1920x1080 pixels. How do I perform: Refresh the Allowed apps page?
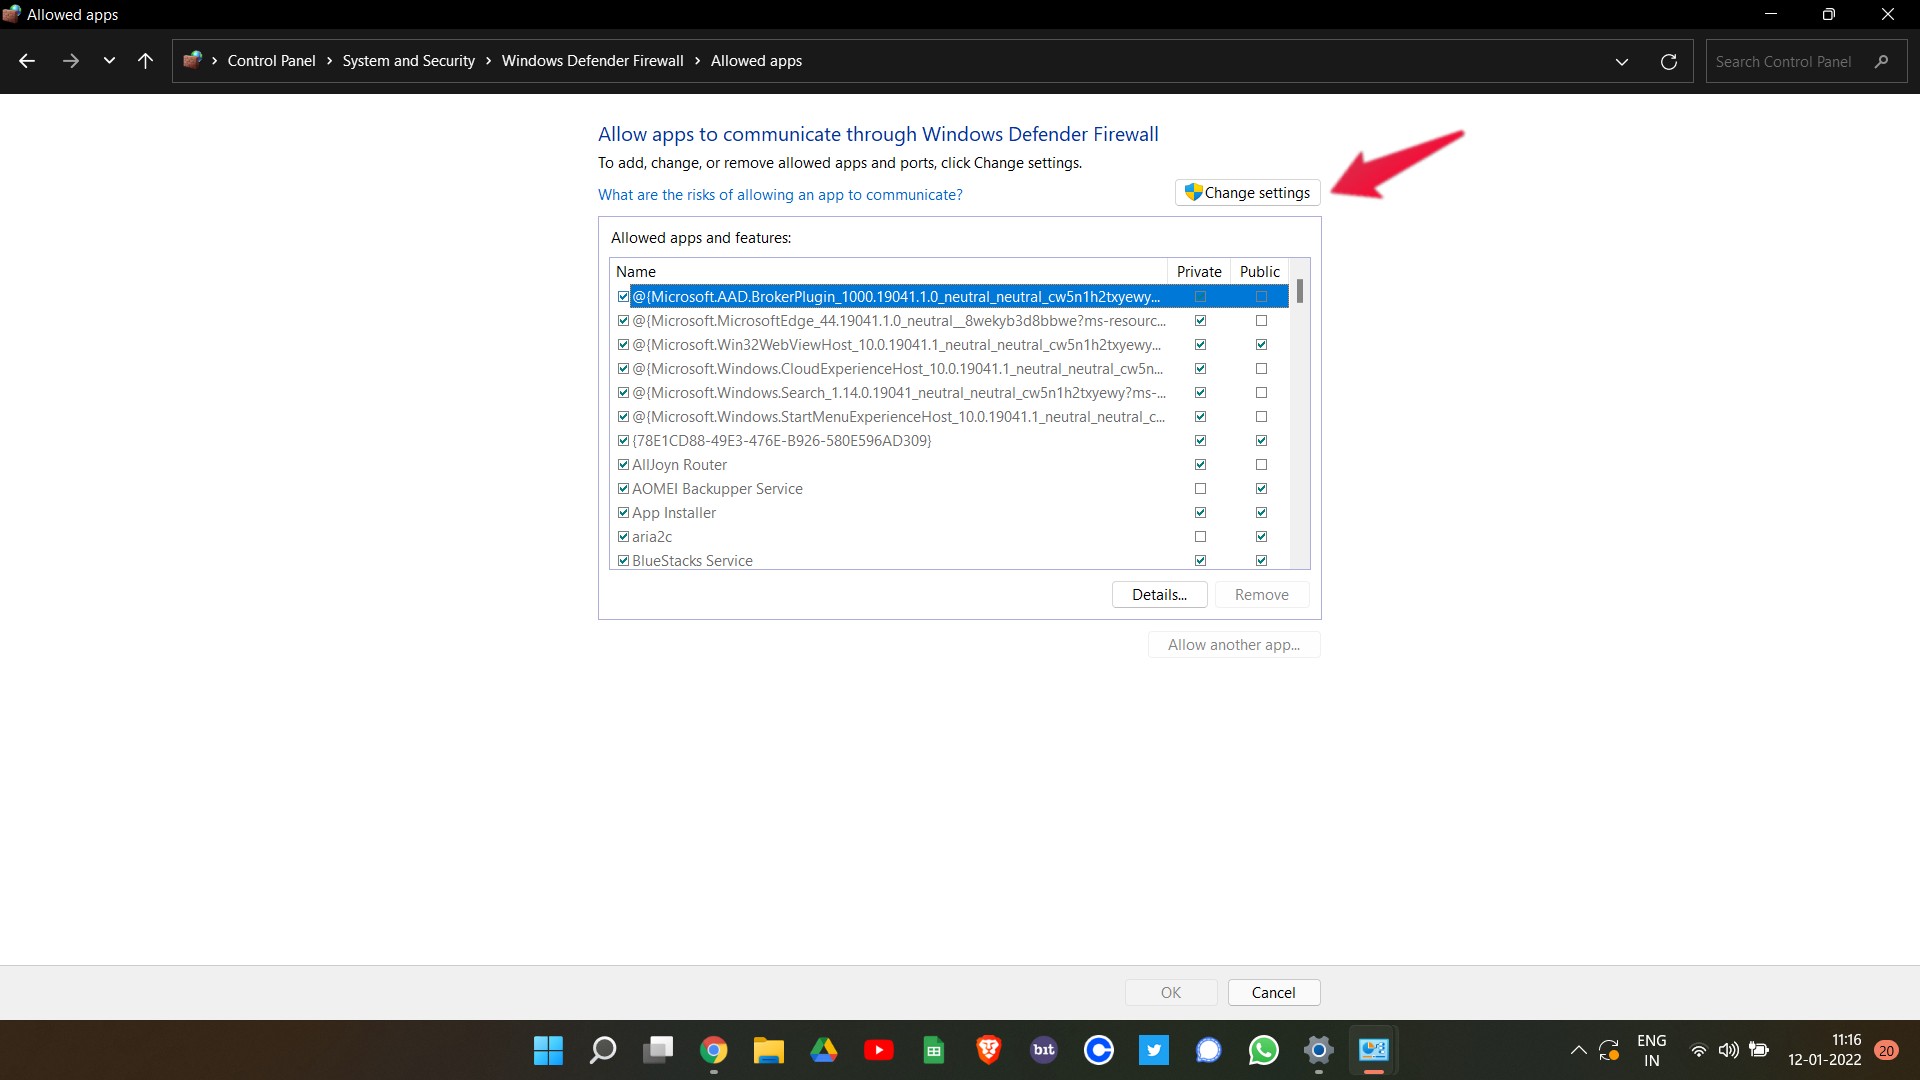pos(1668,62)
